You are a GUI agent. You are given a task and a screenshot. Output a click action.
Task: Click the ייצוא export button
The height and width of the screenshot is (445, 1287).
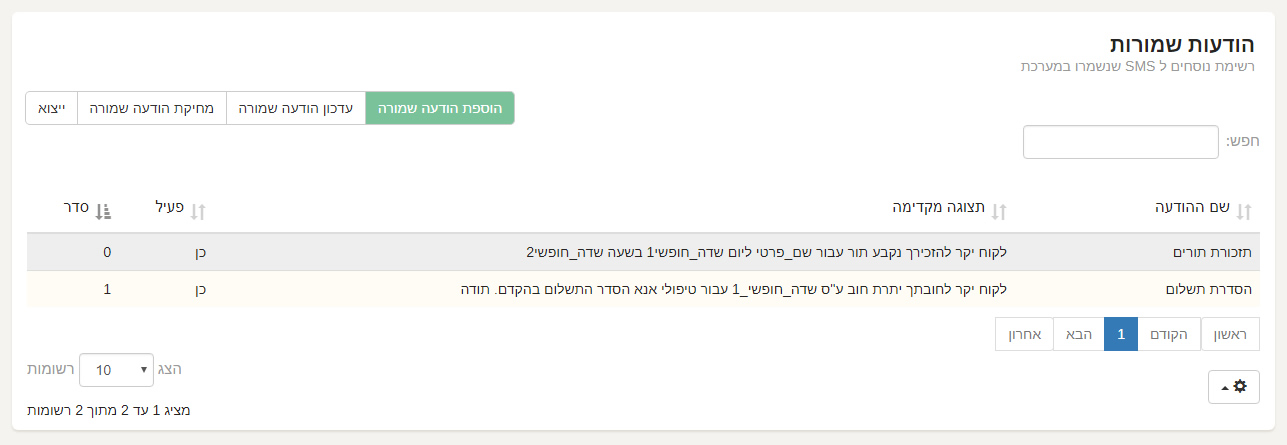click(x=52, y=108)
